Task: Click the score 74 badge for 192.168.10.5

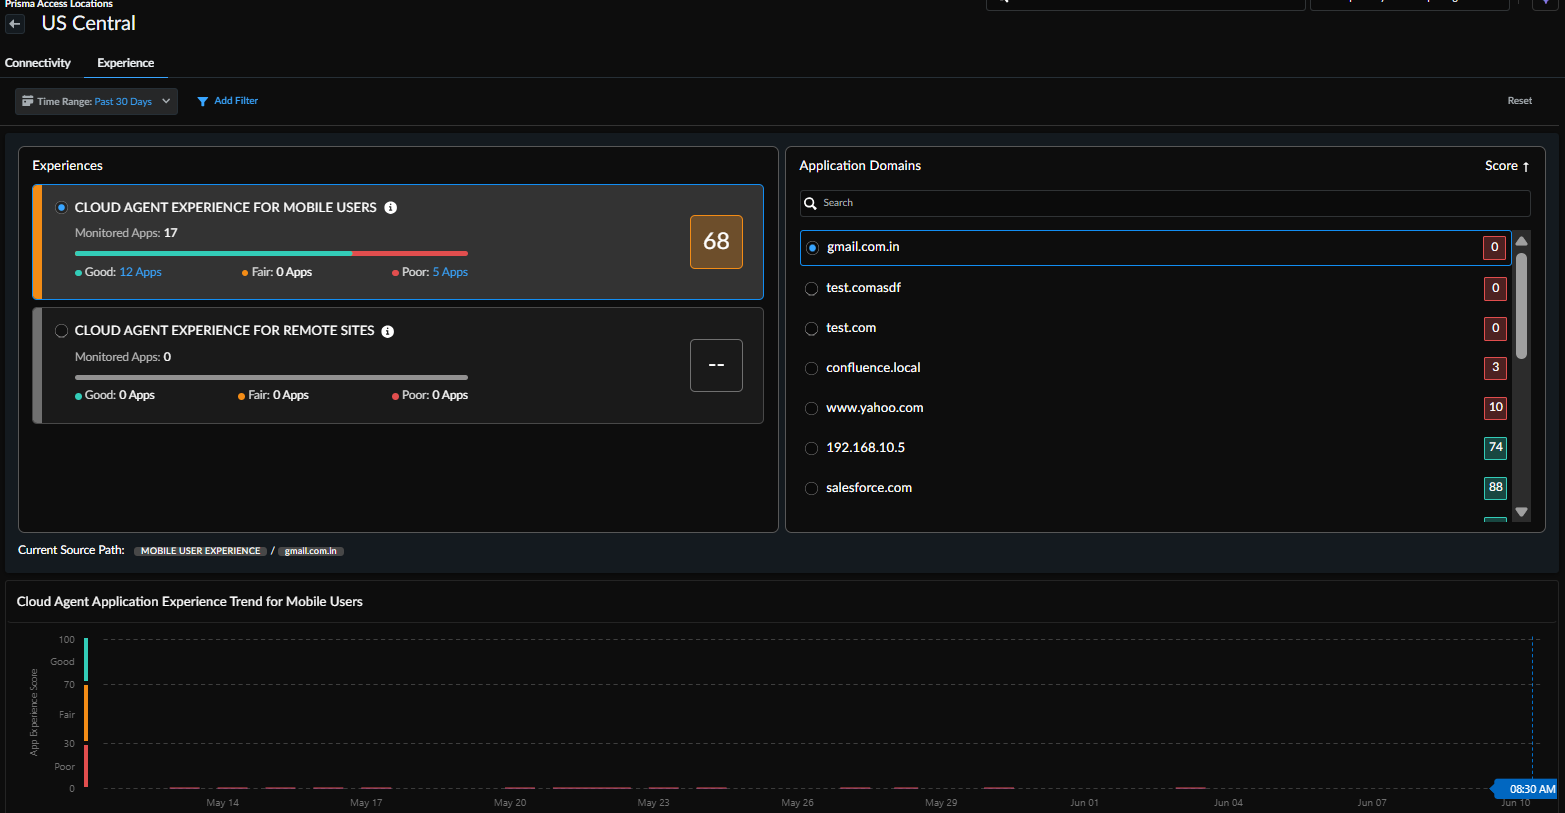Action: (x=1495, y=448)
